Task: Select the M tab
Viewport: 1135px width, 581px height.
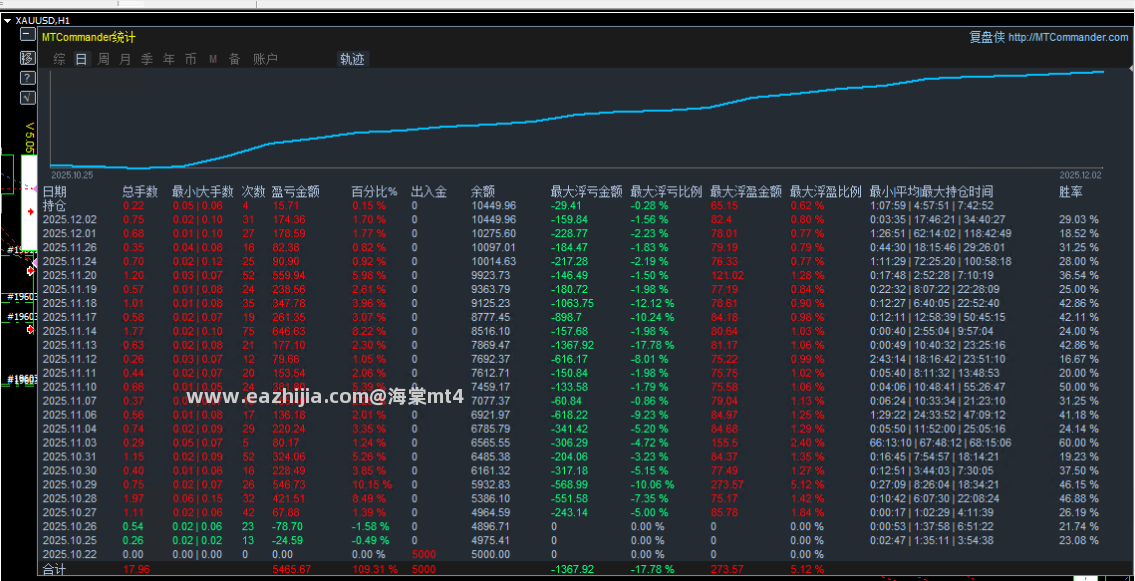Action: coord(213,59)
